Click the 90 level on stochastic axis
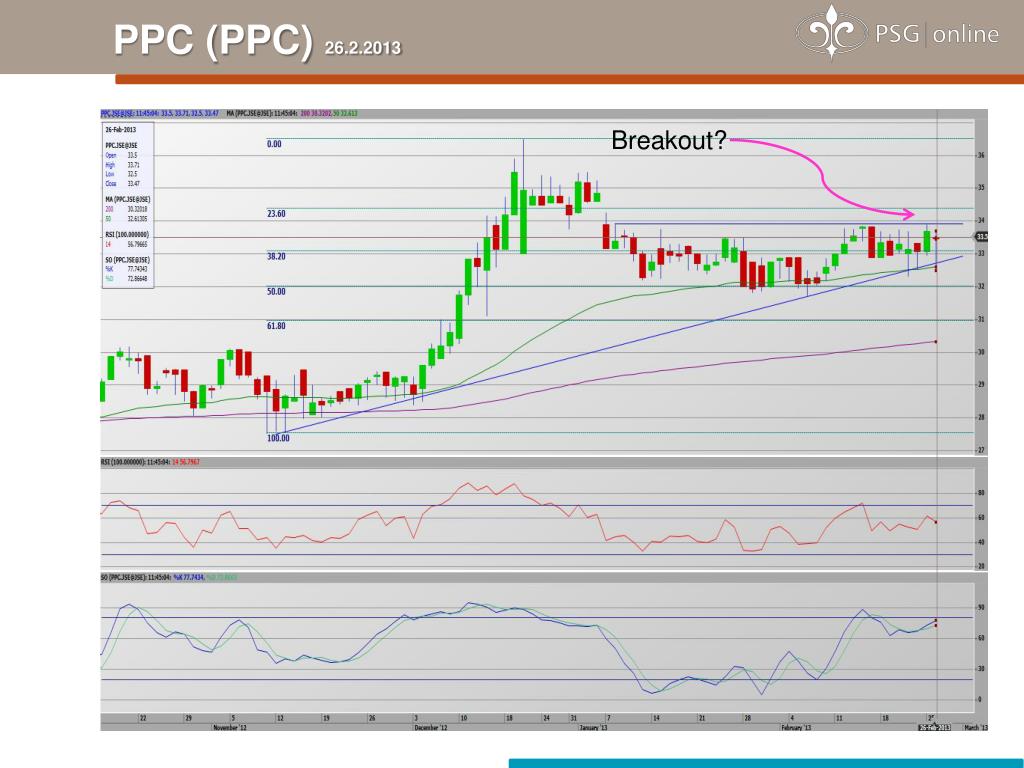Image resolution: width=1024 pixels, height=768 pixels. (x=981, y=607)
